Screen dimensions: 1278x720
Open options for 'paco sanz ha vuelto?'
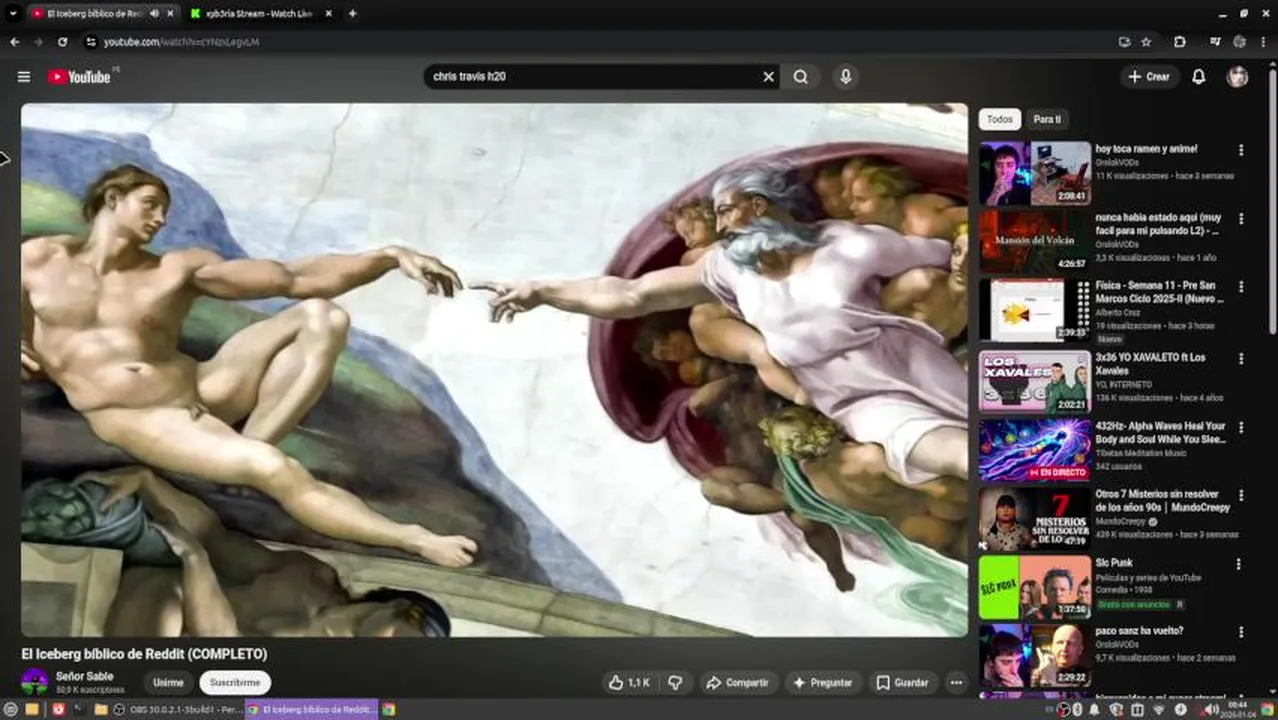[x=1241, y=632]
